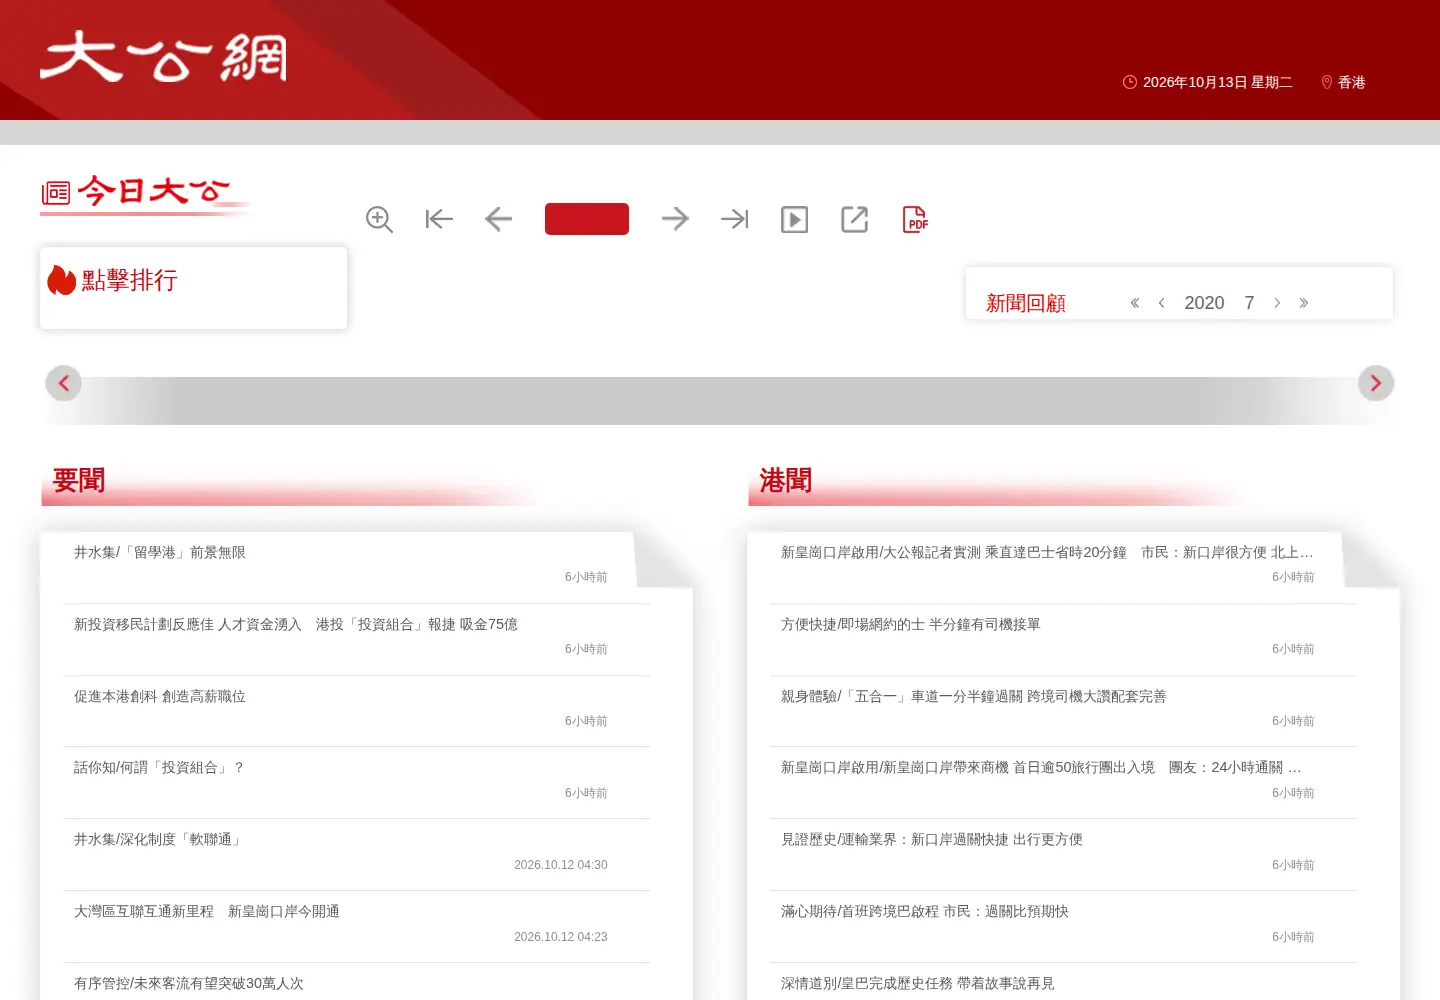1440x1000 pixels.
Task: Open article 有序管控/未來客流有望突破30萬人次
Action: click(x=189, y=983)
